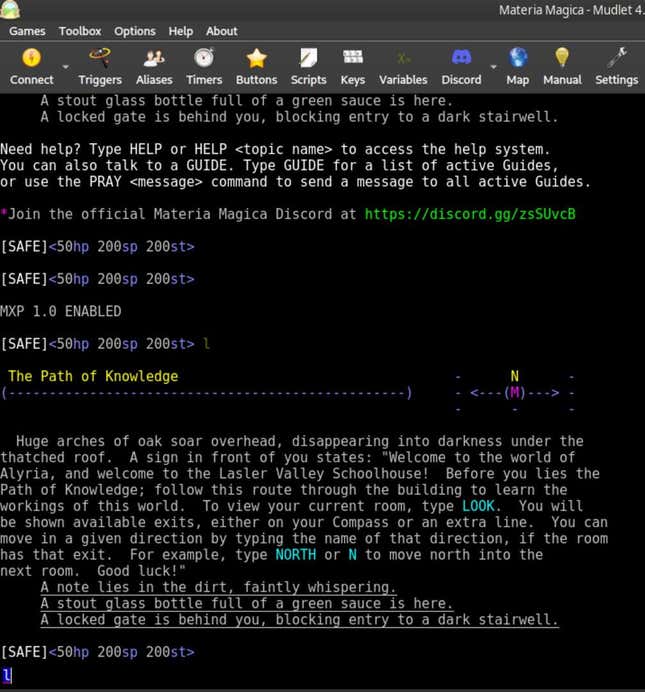This screenshot has height=692, width=645.
Task: Open the About menu
Action: [x=221, y=31]
